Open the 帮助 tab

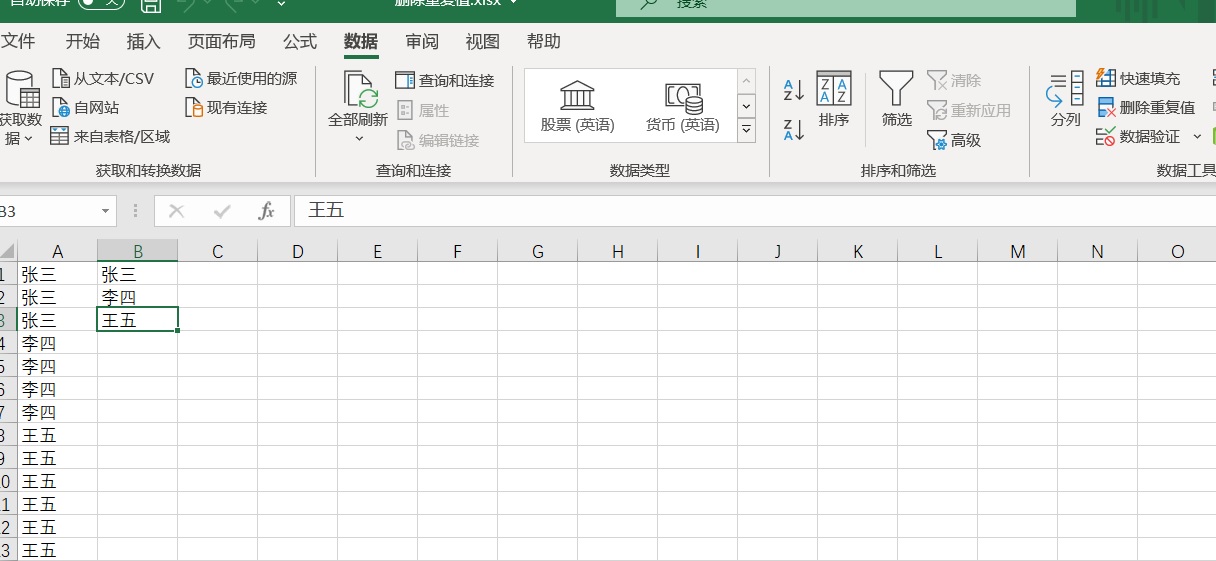(x=544, y=41)
